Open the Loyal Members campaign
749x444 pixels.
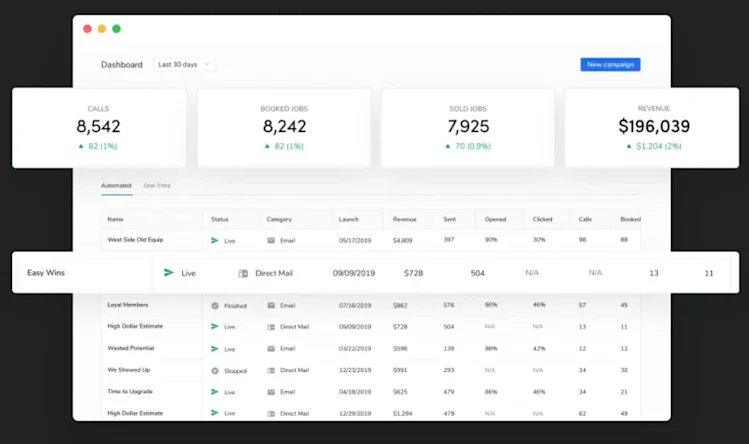[128, 304]
